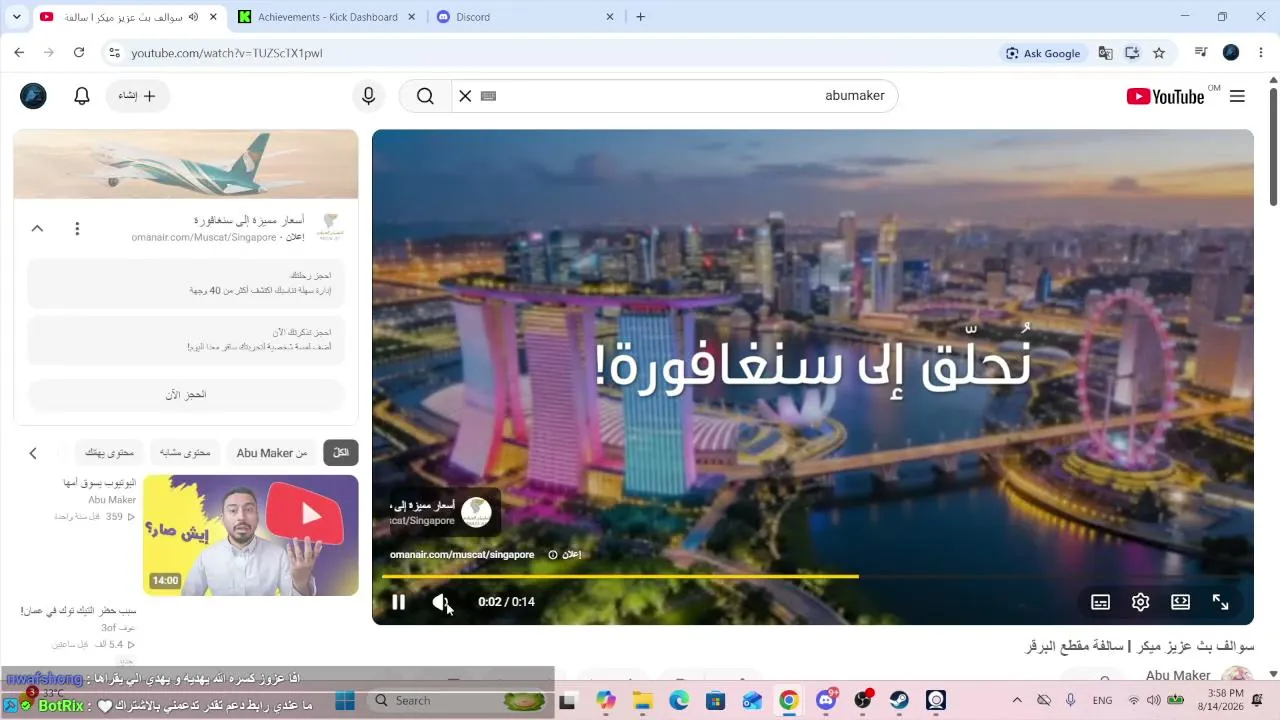The image size is (1280, 720).
Task: Pause the playing video
Action: point(398,602)
